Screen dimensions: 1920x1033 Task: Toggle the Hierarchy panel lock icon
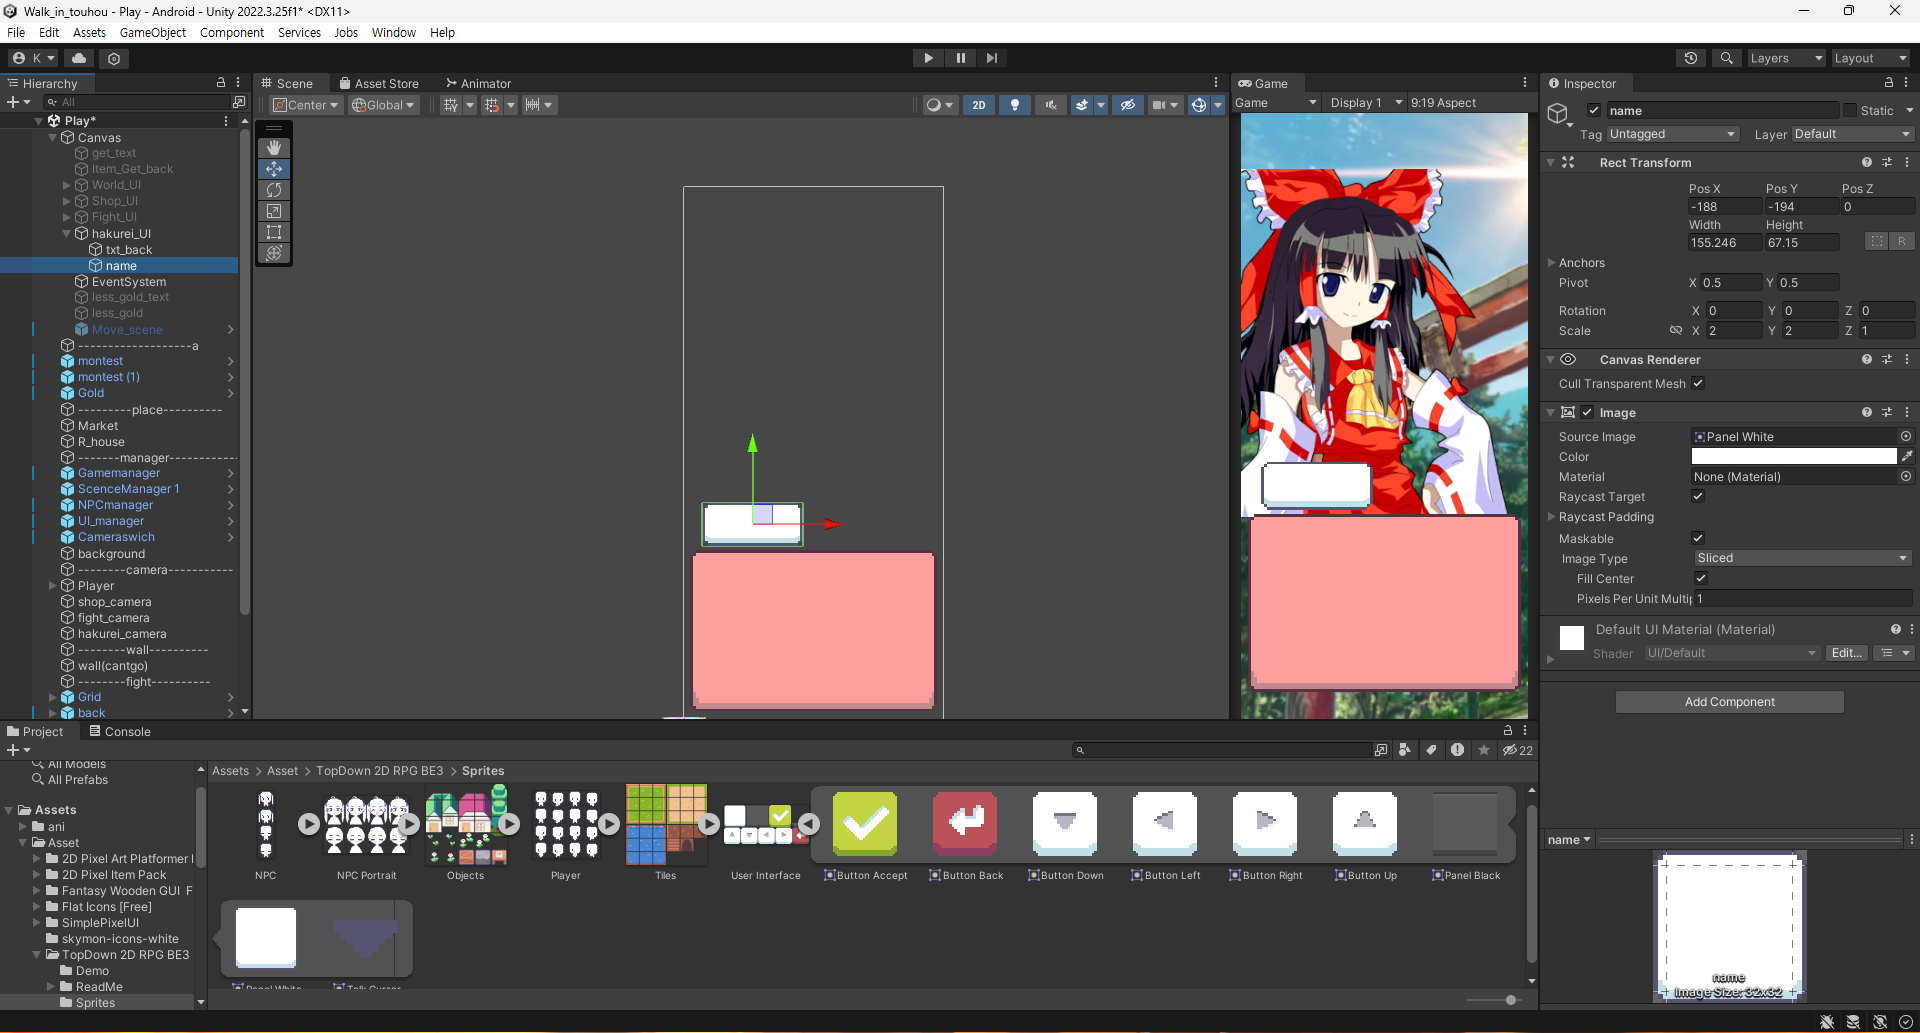click(221, 83)
